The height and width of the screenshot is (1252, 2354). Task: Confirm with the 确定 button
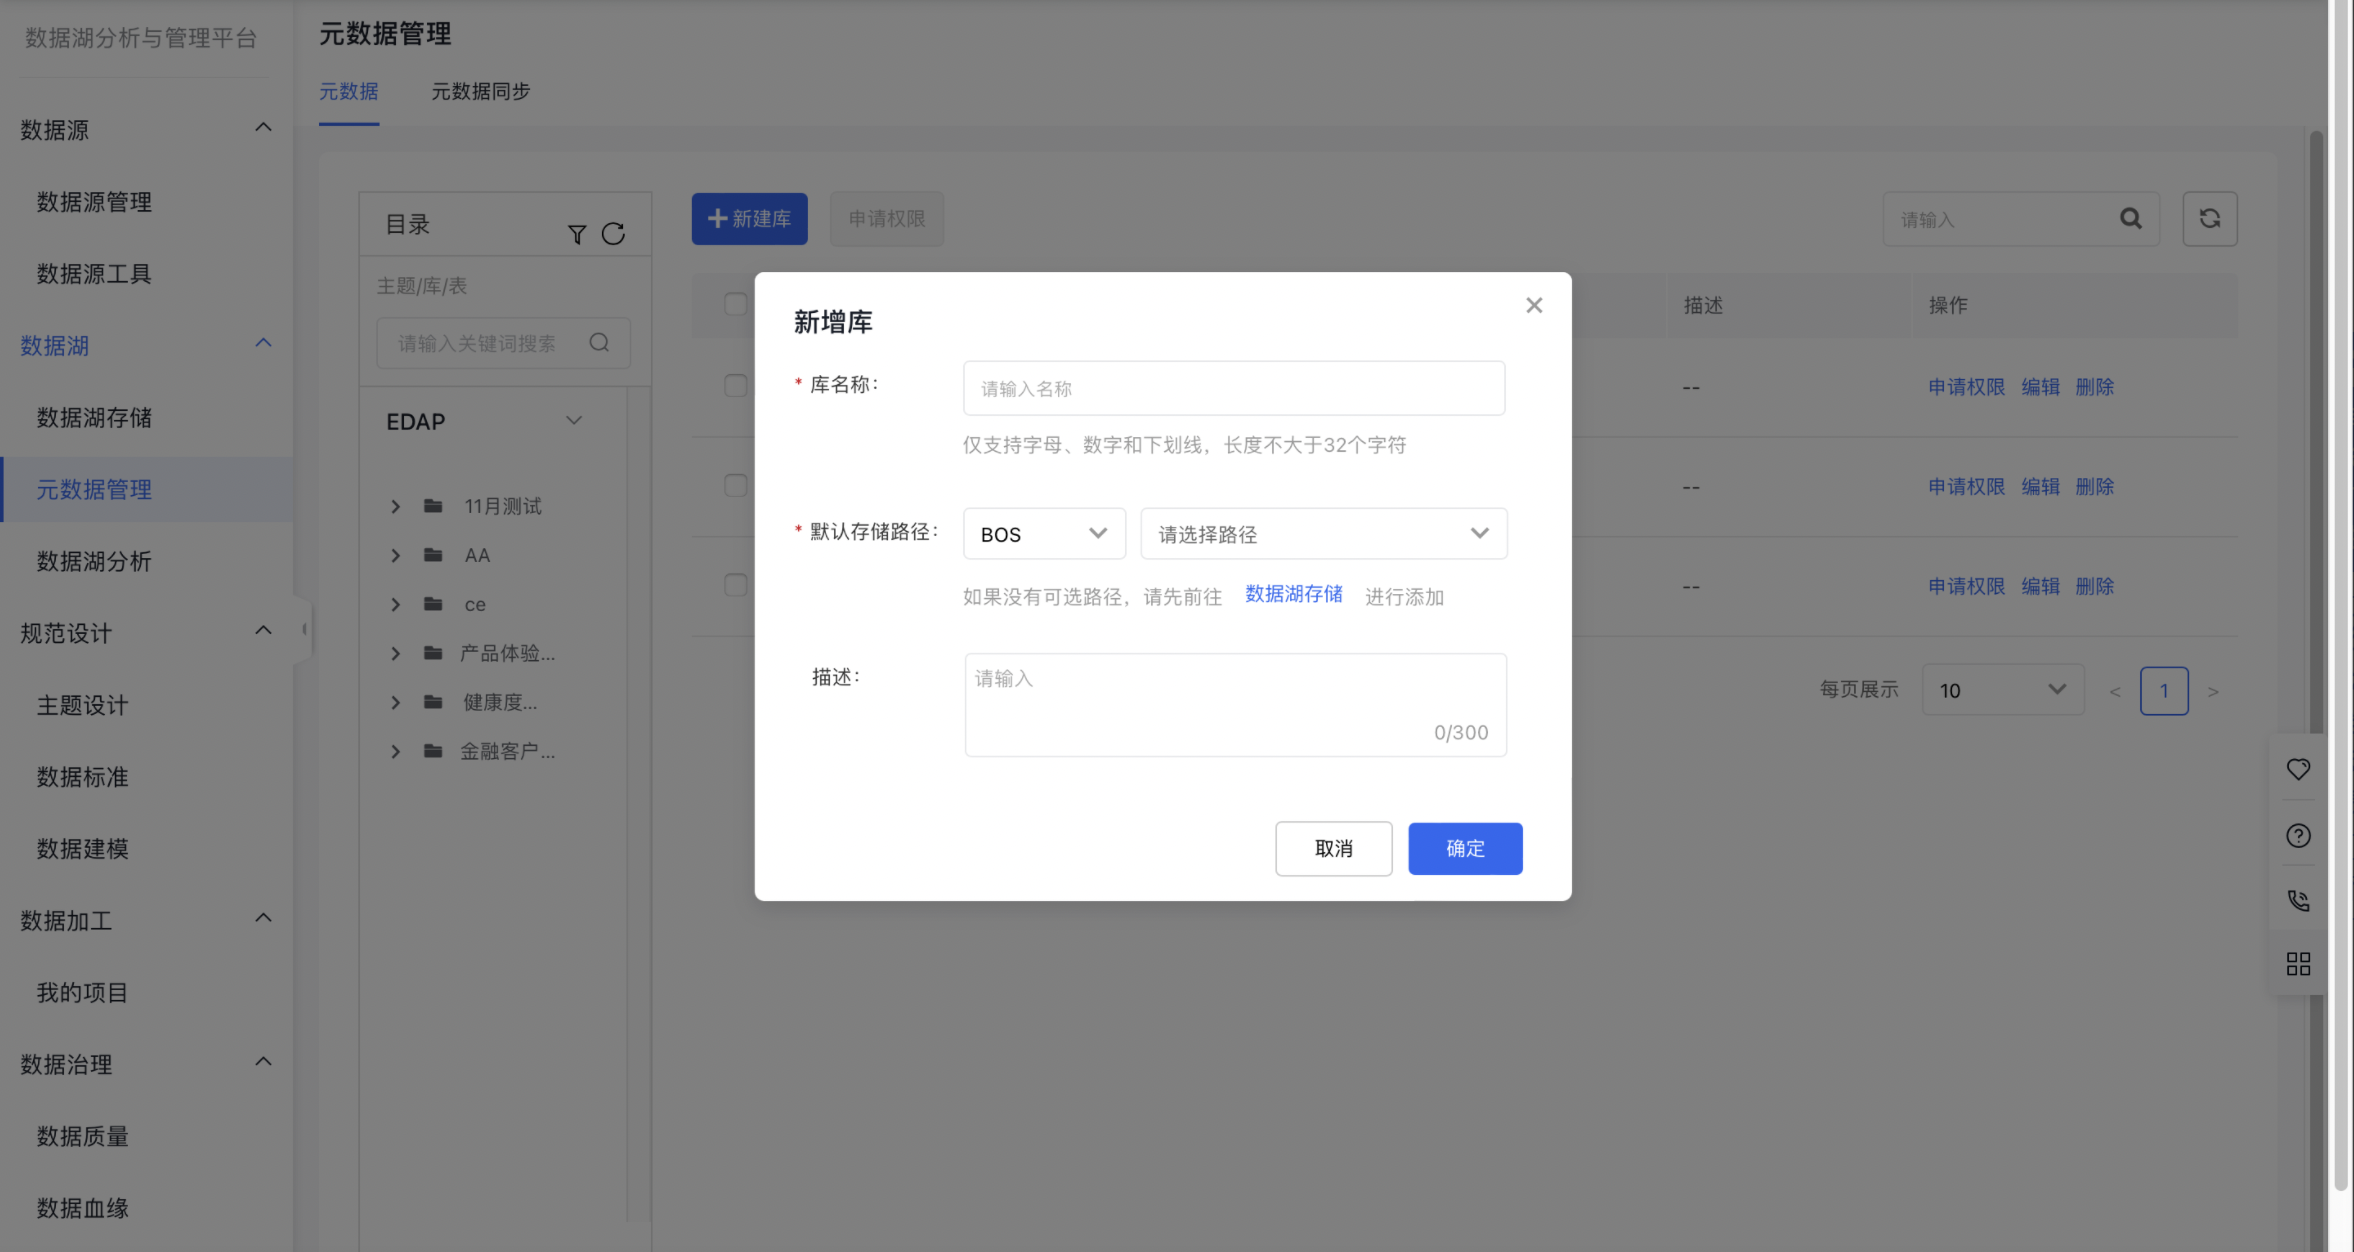[1465, 848]
